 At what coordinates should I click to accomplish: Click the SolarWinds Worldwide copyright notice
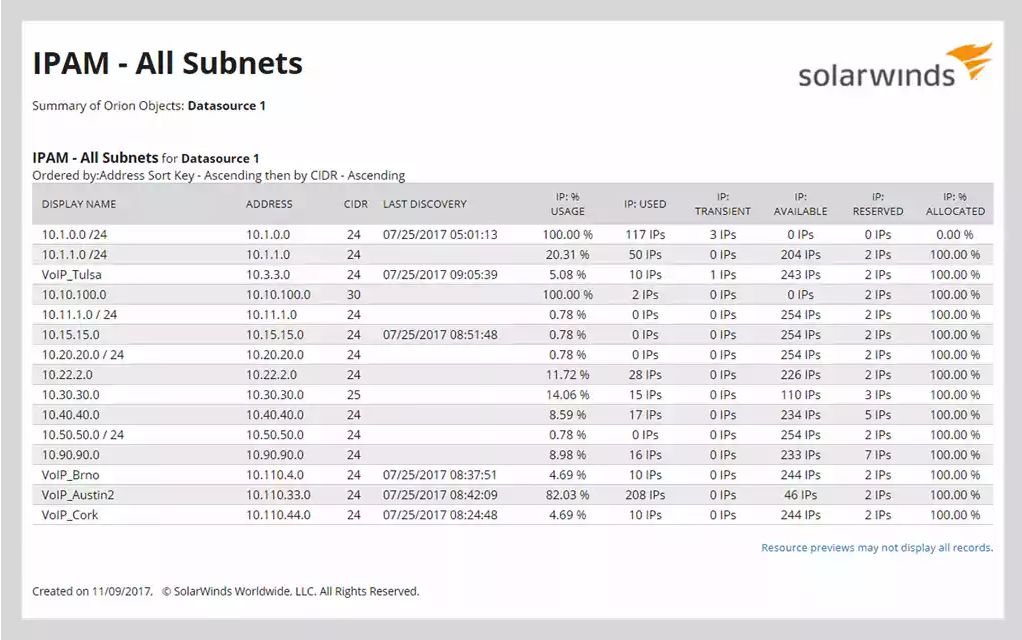coord(291,592)
